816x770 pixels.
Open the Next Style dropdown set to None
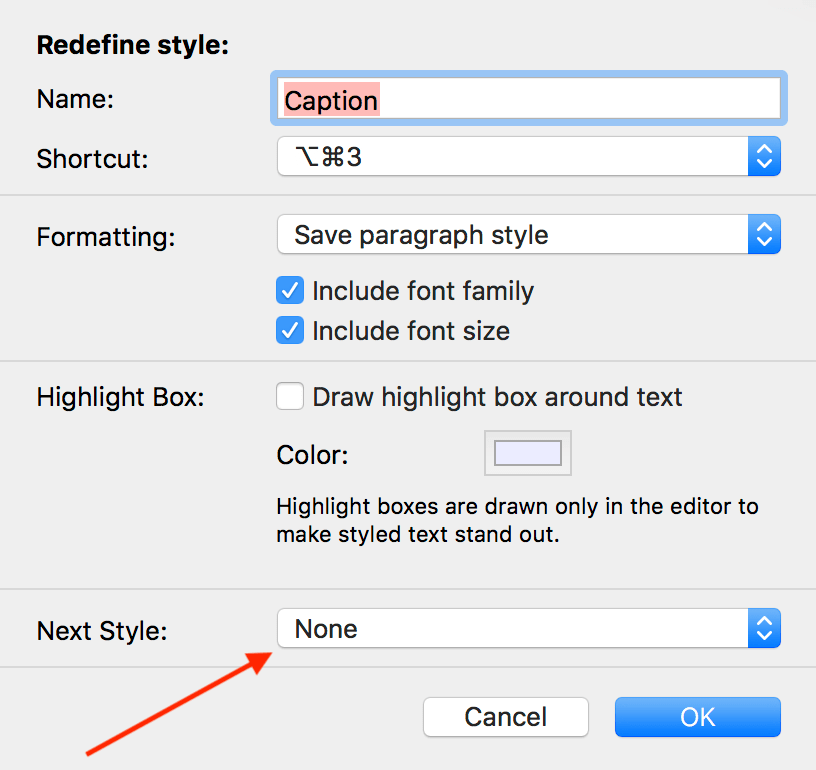529,628
